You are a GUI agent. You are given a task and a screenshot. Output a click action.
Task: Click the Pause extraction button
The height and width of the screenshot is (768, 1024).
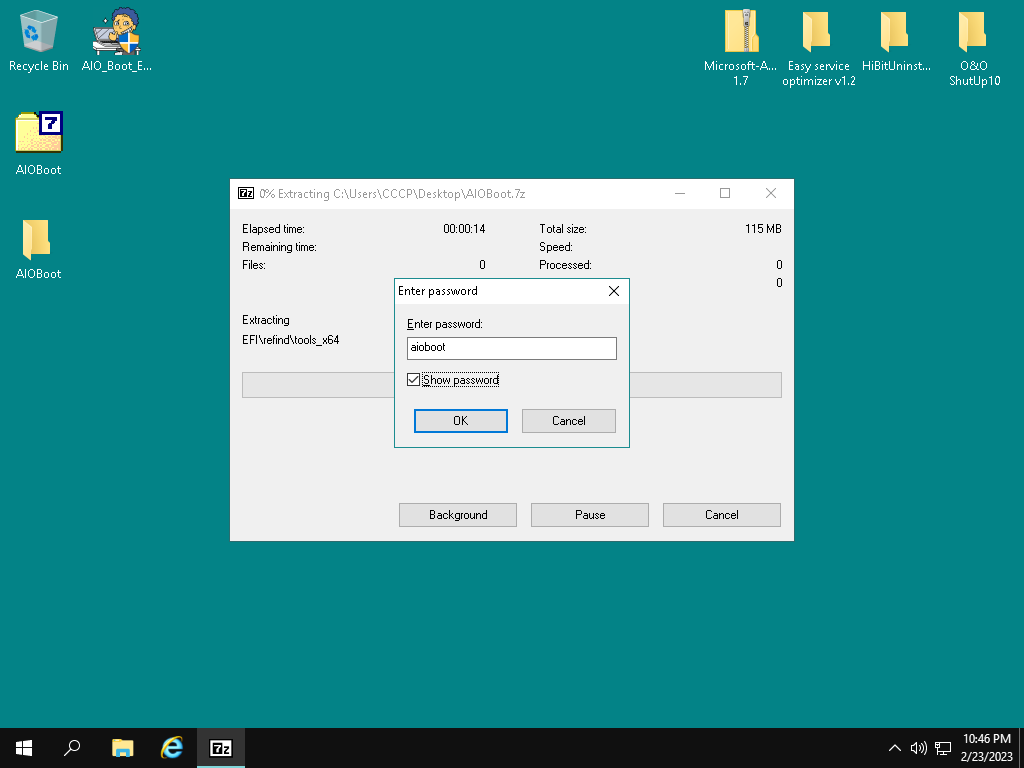point(589,515)
